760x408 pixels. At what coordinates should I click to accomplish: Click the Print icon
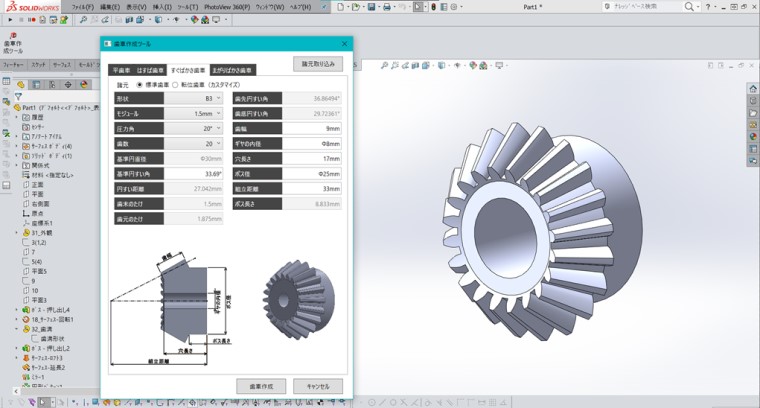[387, 7]
